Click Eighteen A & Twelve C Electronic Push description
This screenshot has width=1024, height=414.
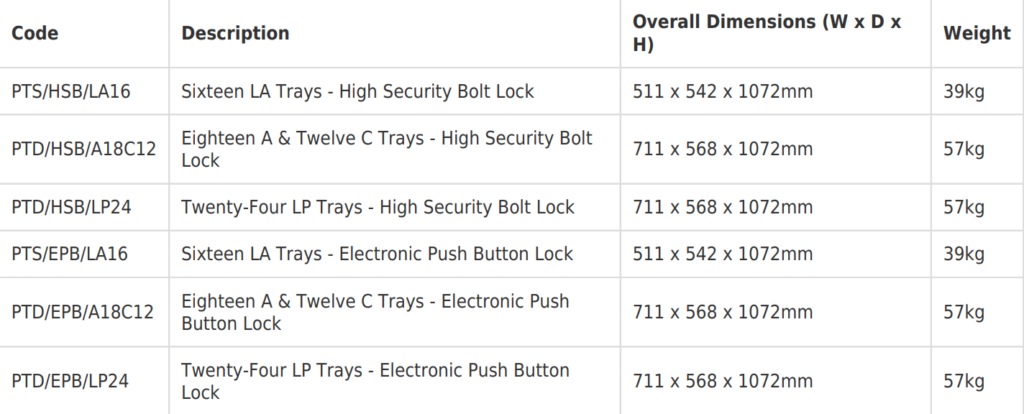pyautogui.click(x=375, y=312)
